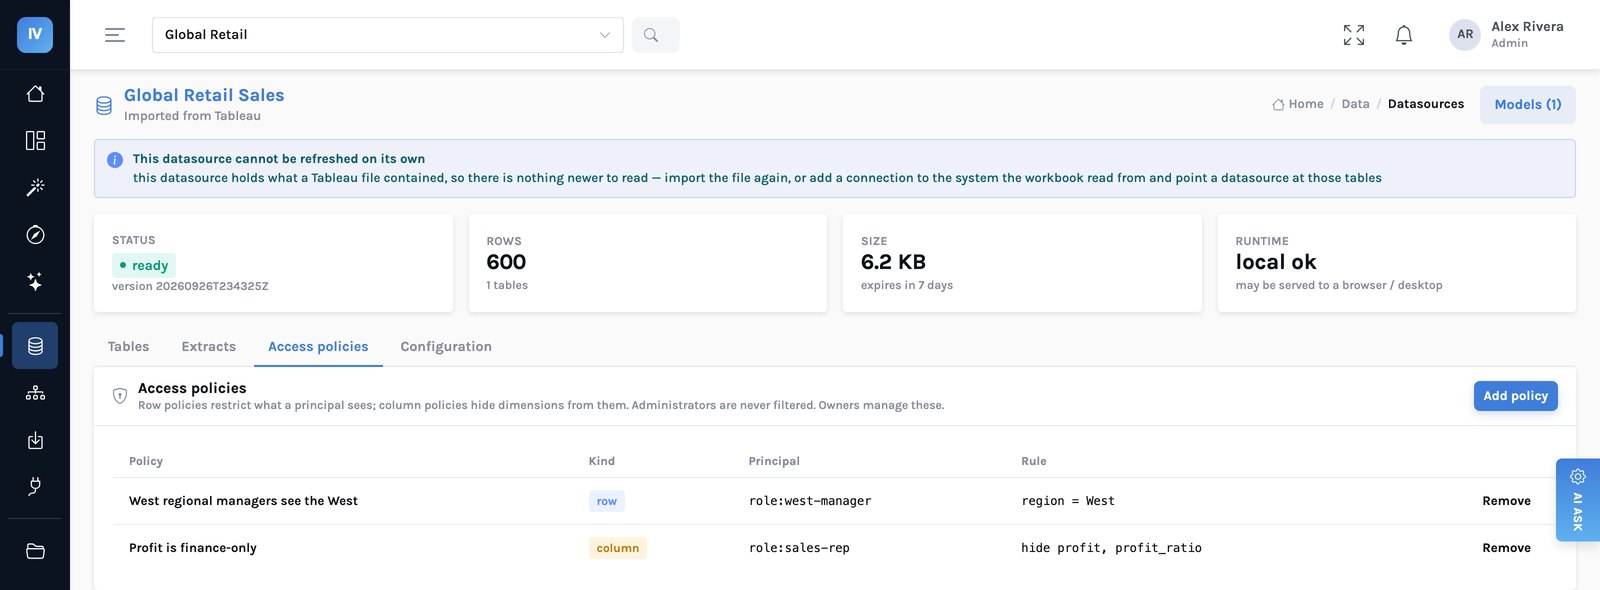Screen dimensions: 1600x590
Task: Click the datasource icon beside Global Retail Sales
Action: coord(104,105)
